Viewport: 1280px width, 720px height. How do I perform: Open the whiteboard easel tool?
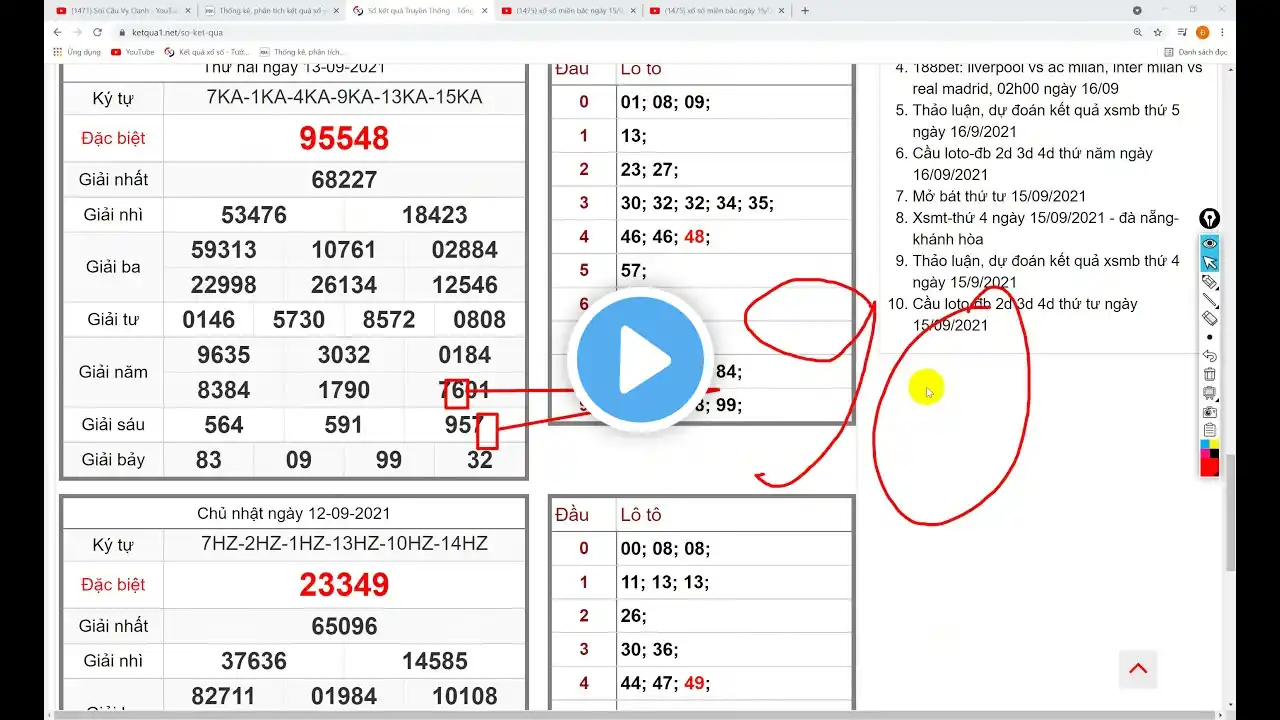(x=1210, y=393)
